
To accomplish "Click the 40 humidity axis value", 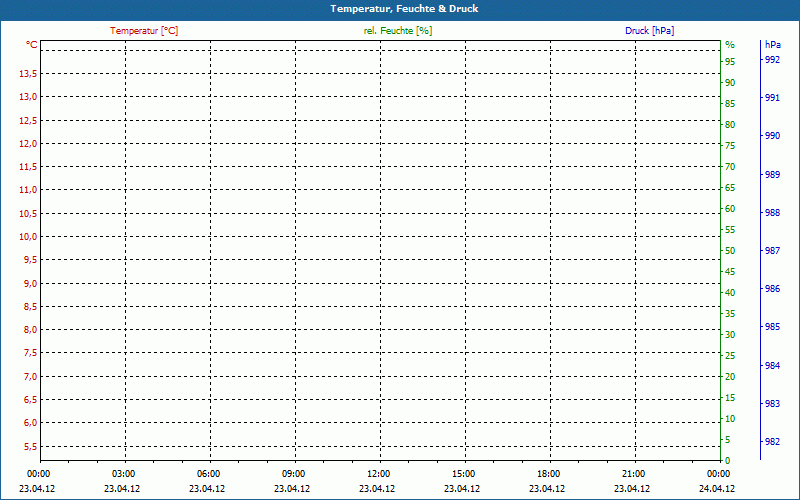I will [x=730, y=293].
